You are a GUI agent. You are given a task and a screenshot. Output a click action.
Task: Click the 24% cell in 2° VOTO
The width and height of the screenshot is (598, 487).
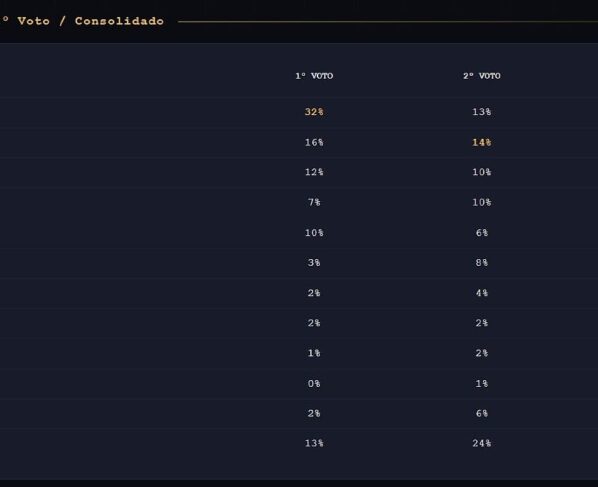pos(482,443)
